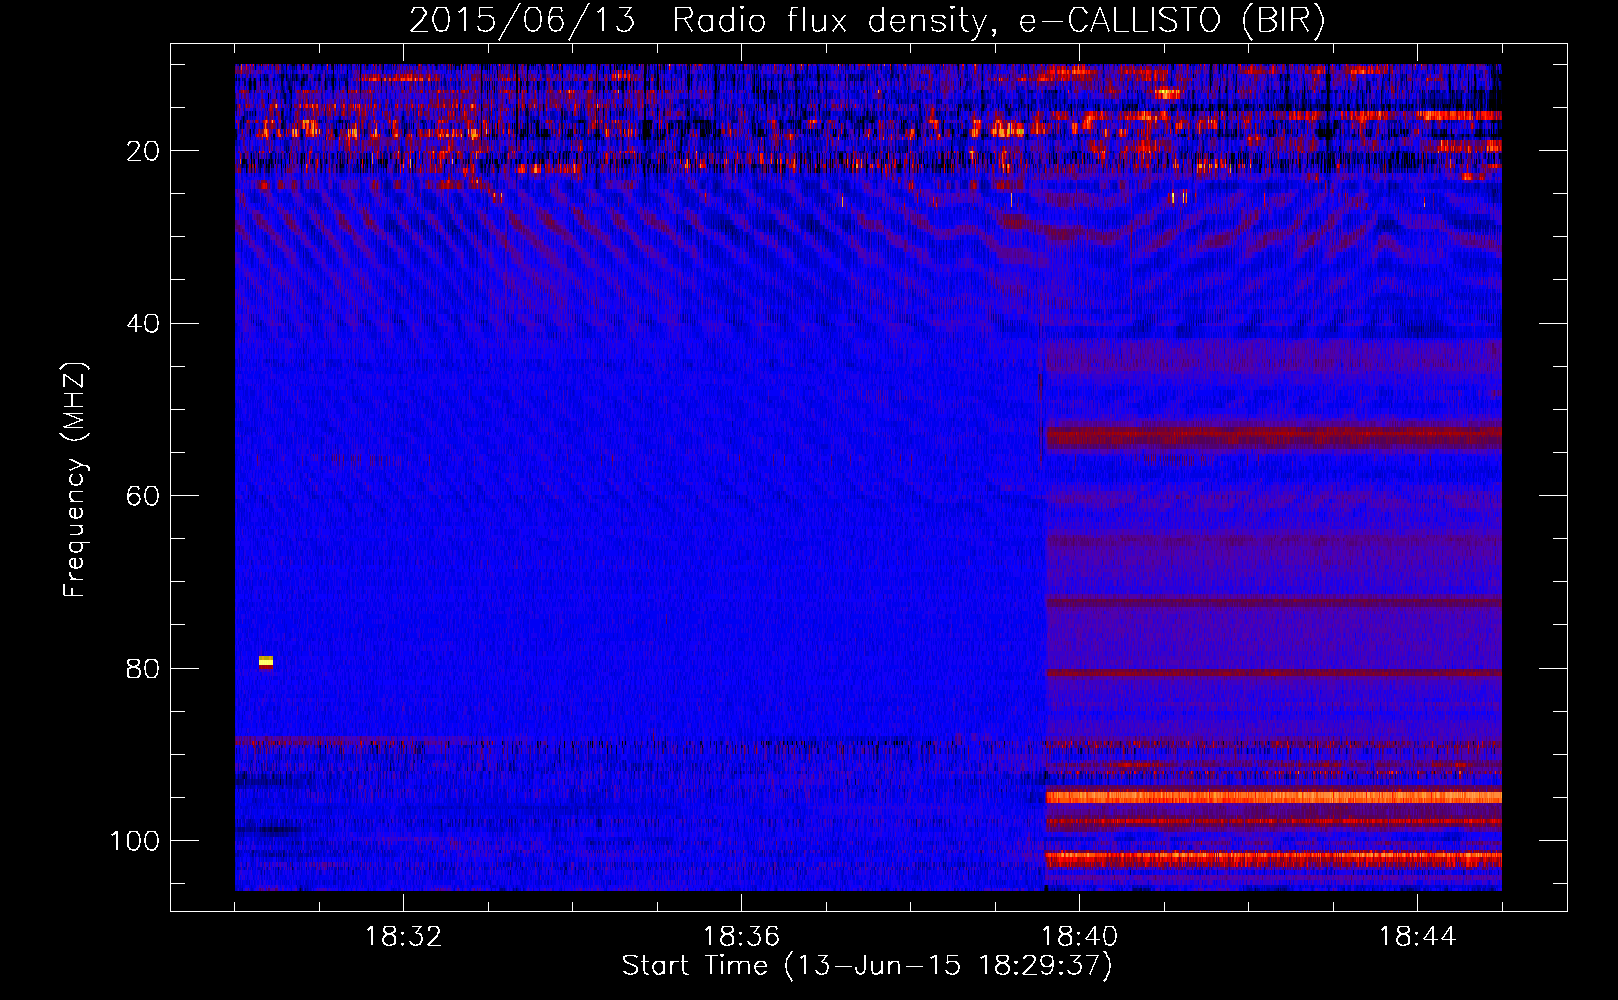Click the 20 frequency tick label
Screen dimensions: 1618x1000
click(x=143, y=151)
